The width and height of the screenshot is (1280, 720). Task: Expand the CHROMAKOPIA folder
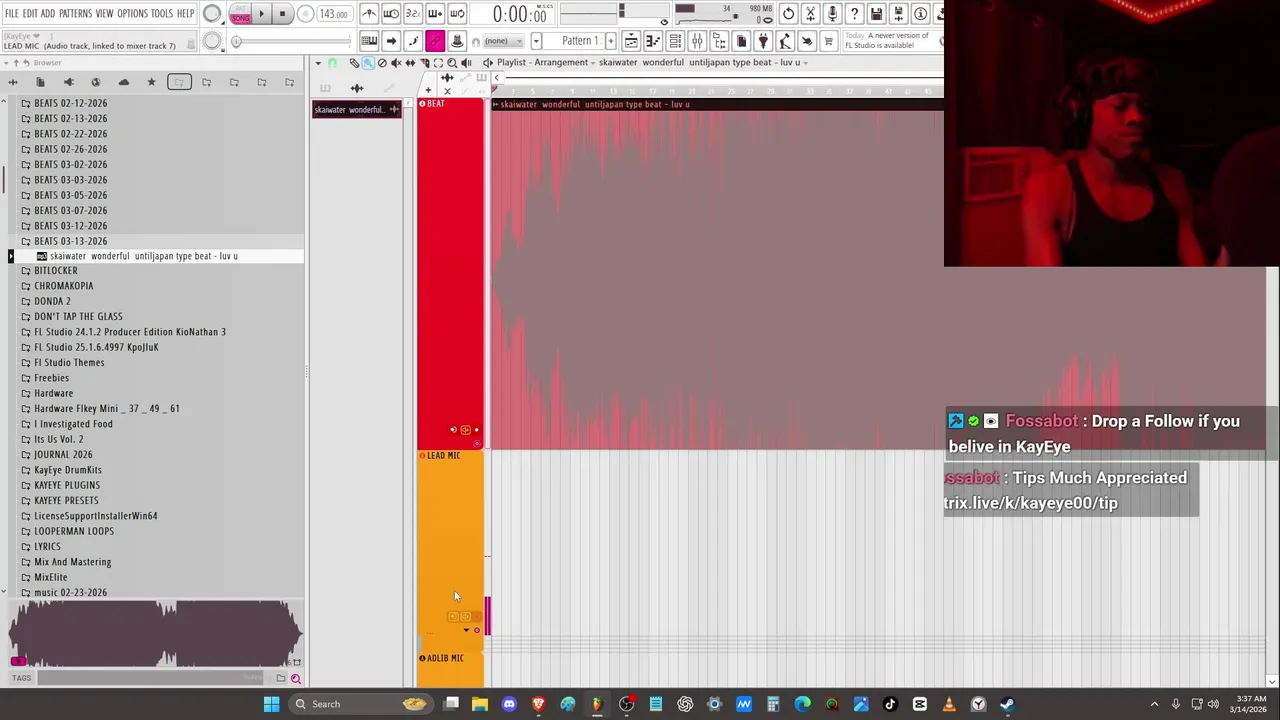coord(63,286)
